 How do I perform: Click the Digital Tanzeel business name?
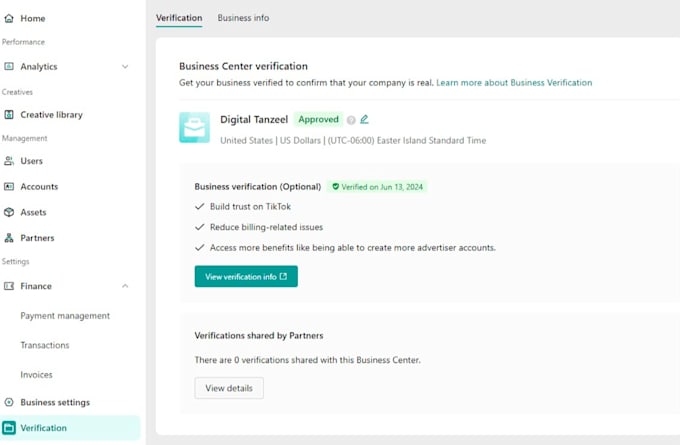click(254, 119)
